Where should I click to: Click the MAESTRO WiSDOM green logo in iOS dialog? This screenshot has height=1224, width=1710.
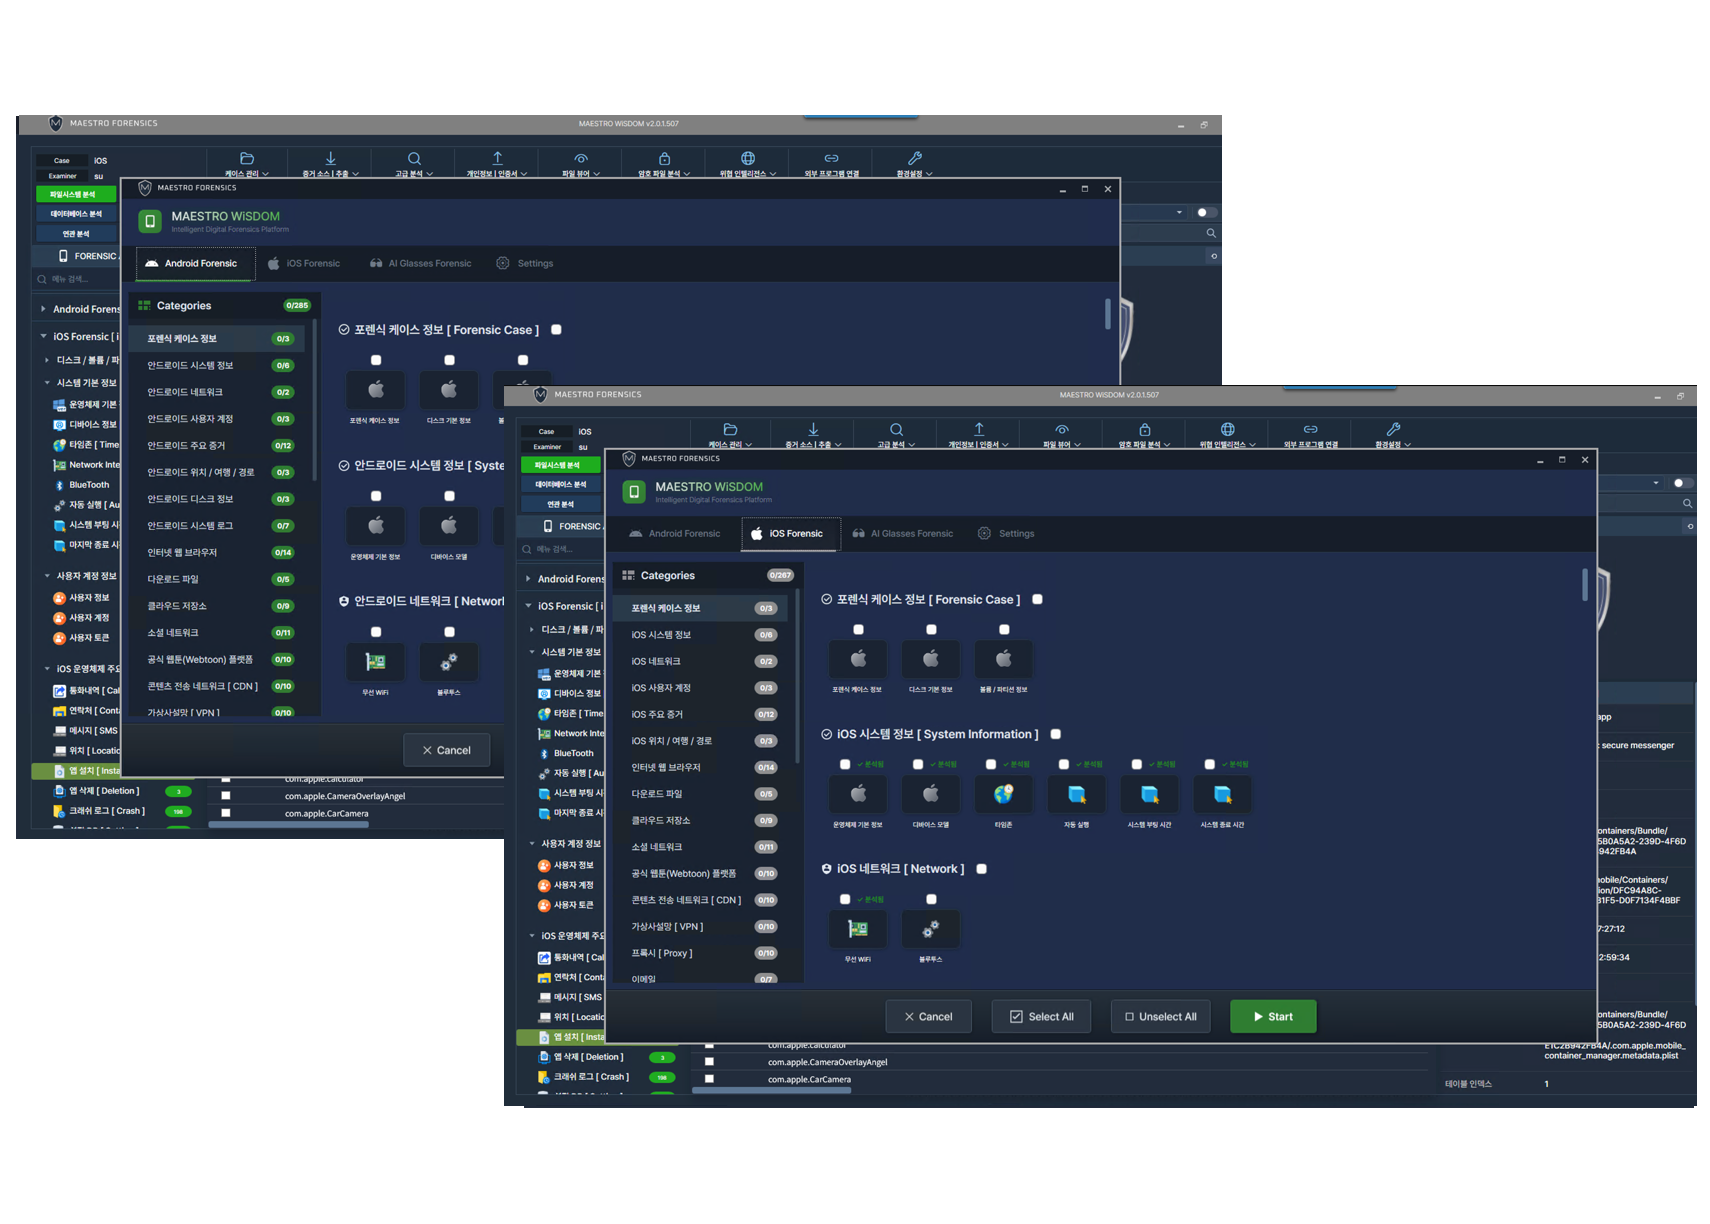click(x=634, y=492)
